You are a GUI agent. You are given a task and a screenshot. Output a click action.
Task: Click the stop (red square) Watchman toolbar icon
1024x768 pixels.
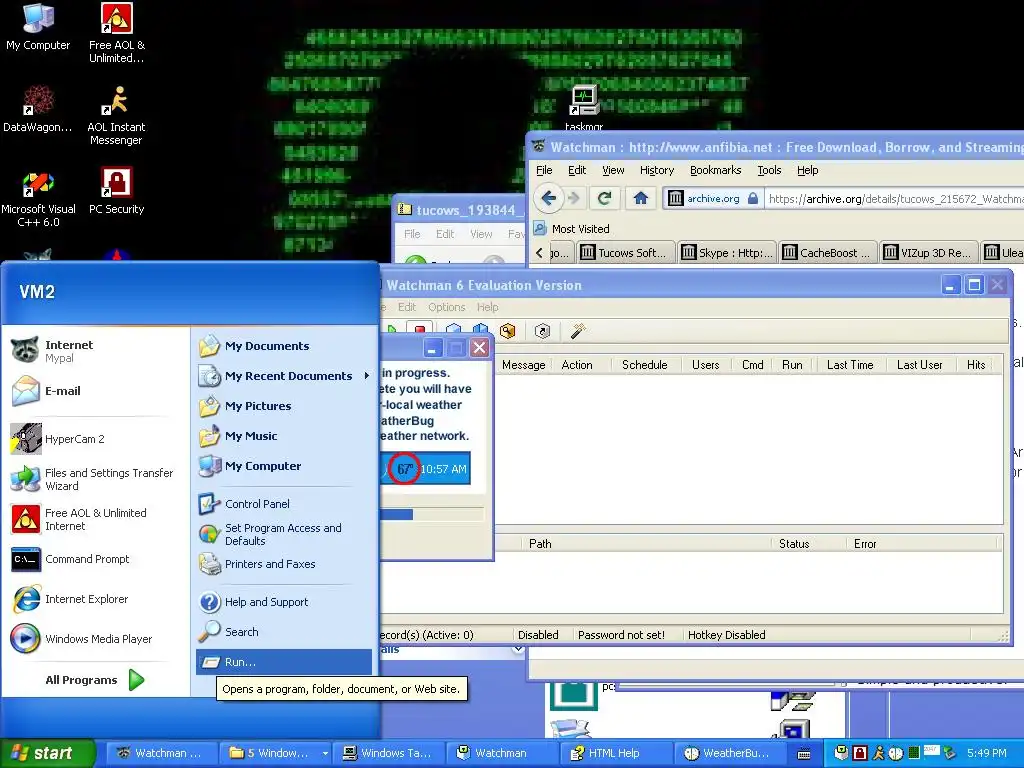point(420,331)
